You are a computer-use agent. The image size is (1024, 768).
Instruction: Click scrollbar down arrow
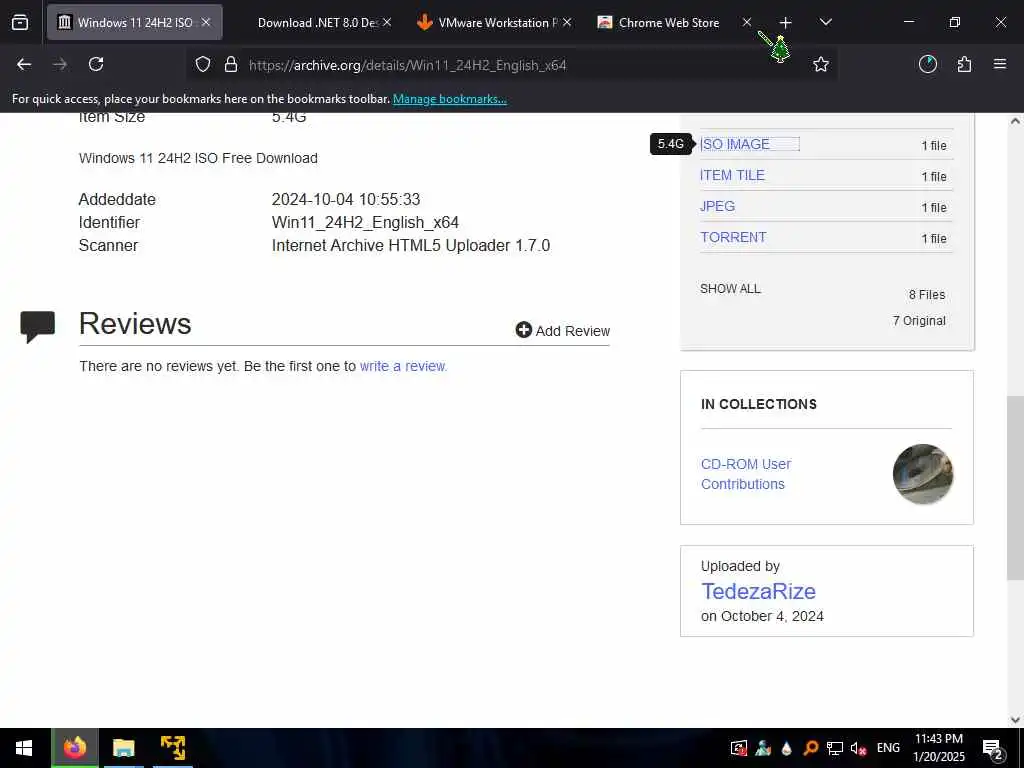pyautogui.click(x=1015, y=720)
